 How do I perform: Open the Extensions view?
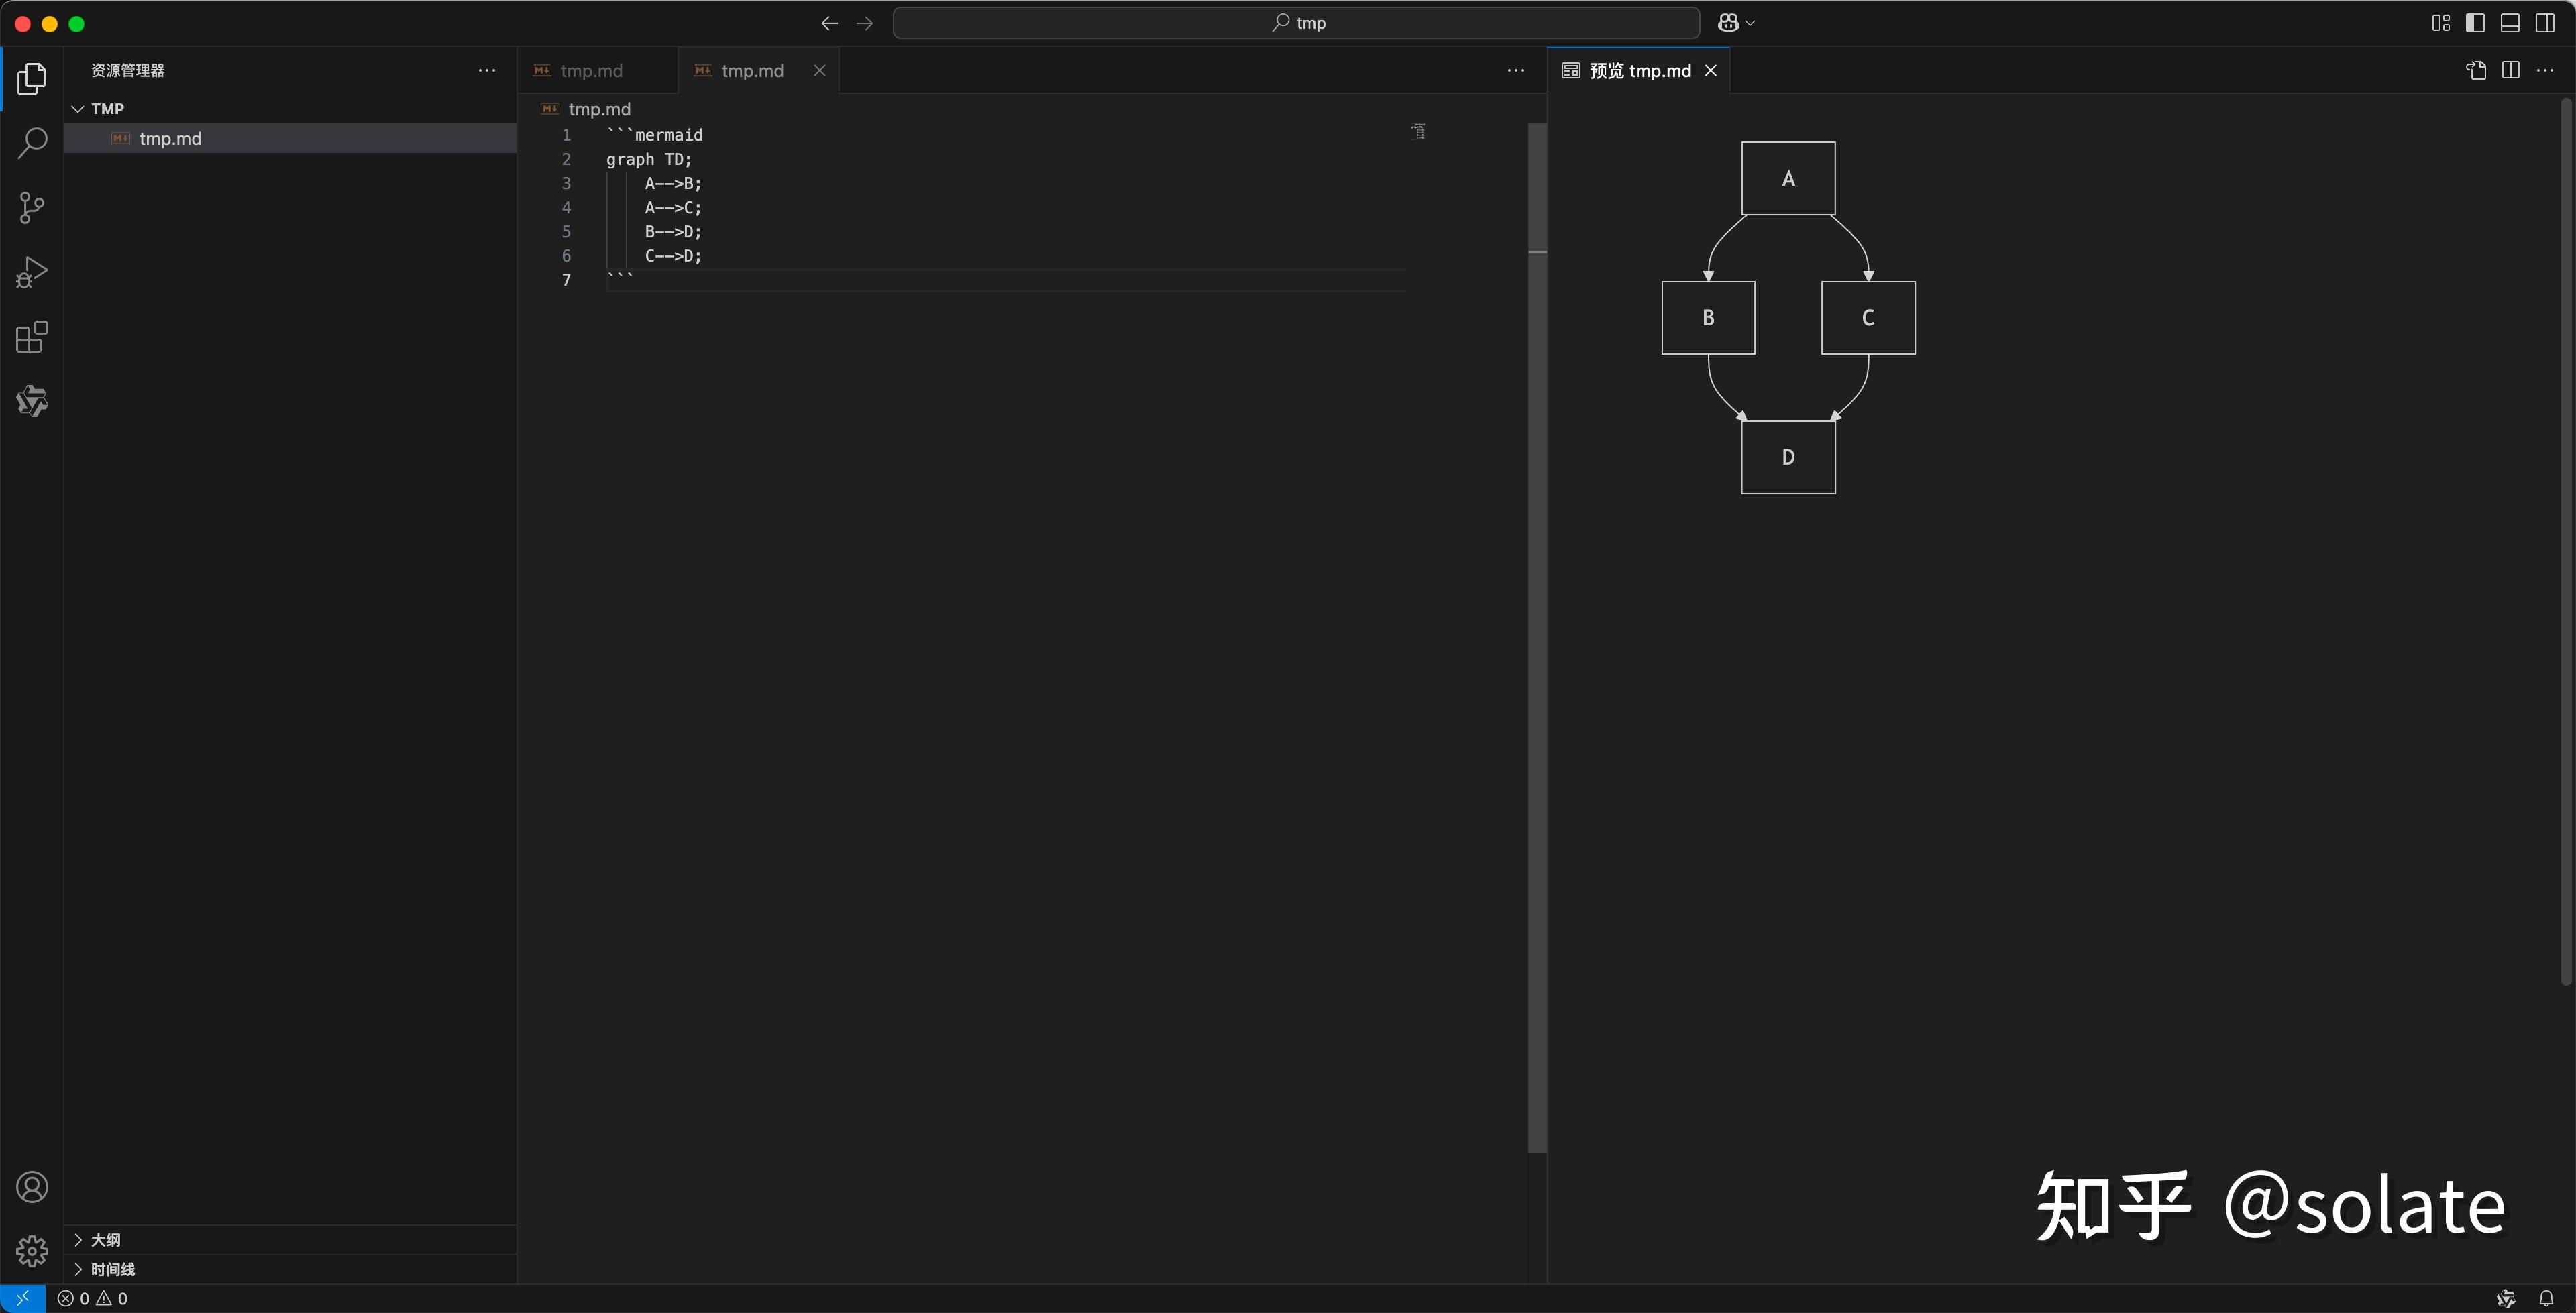pyautogui.click(x=31, y=337)
